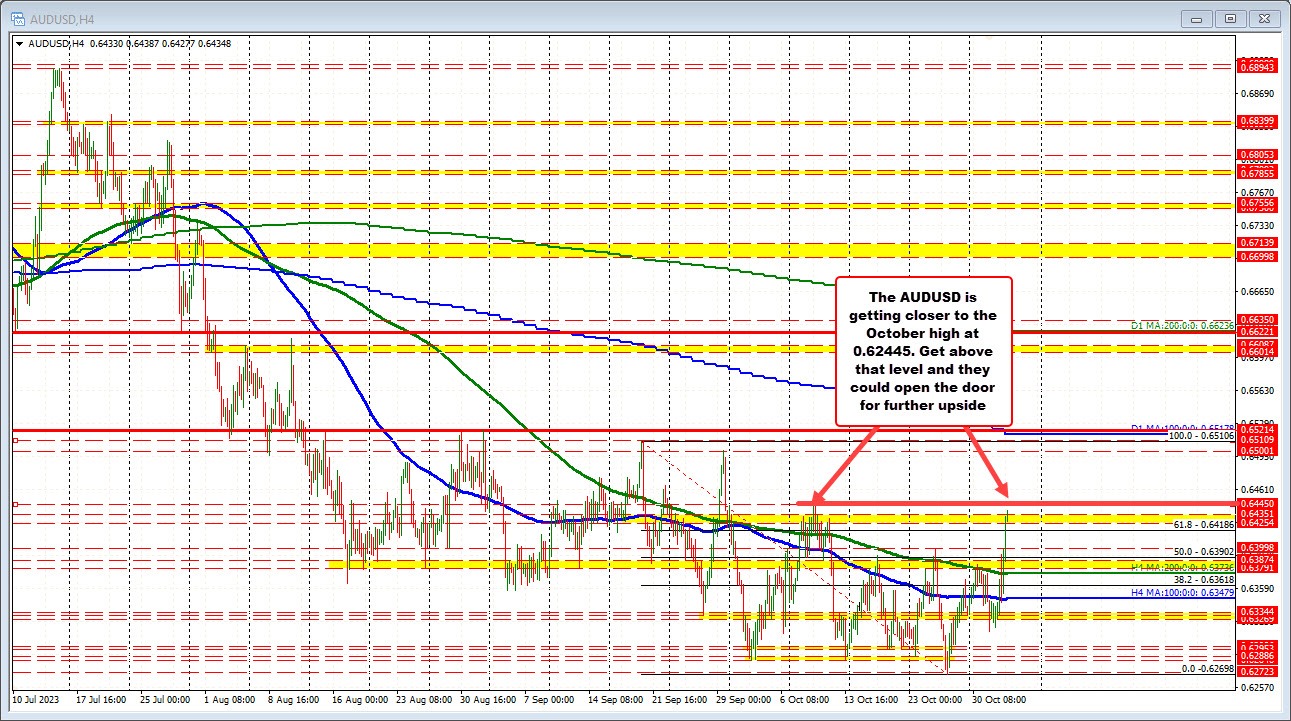Screen dimensions: 1291x721
Task: Minimize the AUDUSD,H4 chart window
Action: point(1196,18)
